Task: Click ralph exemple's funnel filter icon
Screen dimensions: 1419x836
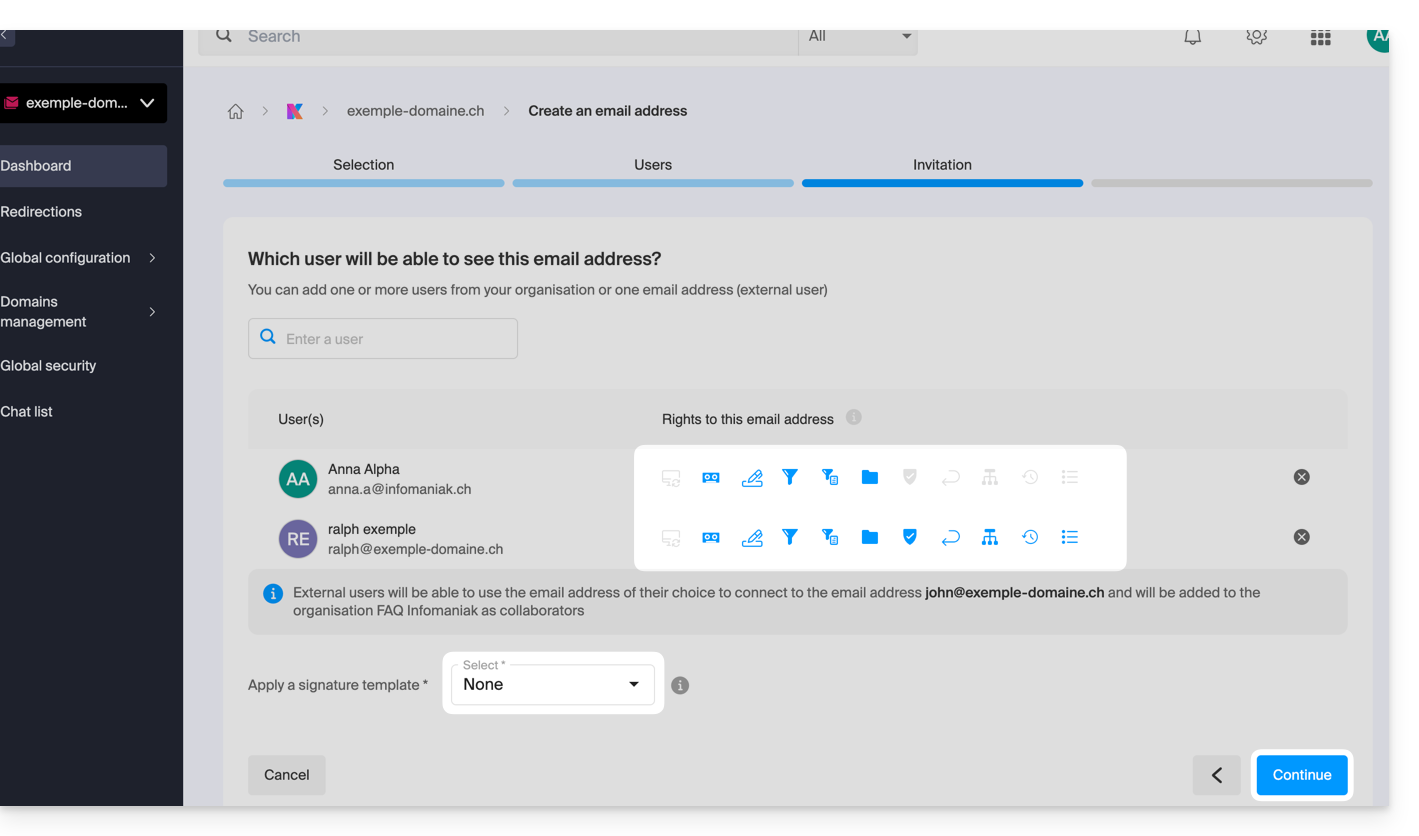Action: tap(790, 538)
